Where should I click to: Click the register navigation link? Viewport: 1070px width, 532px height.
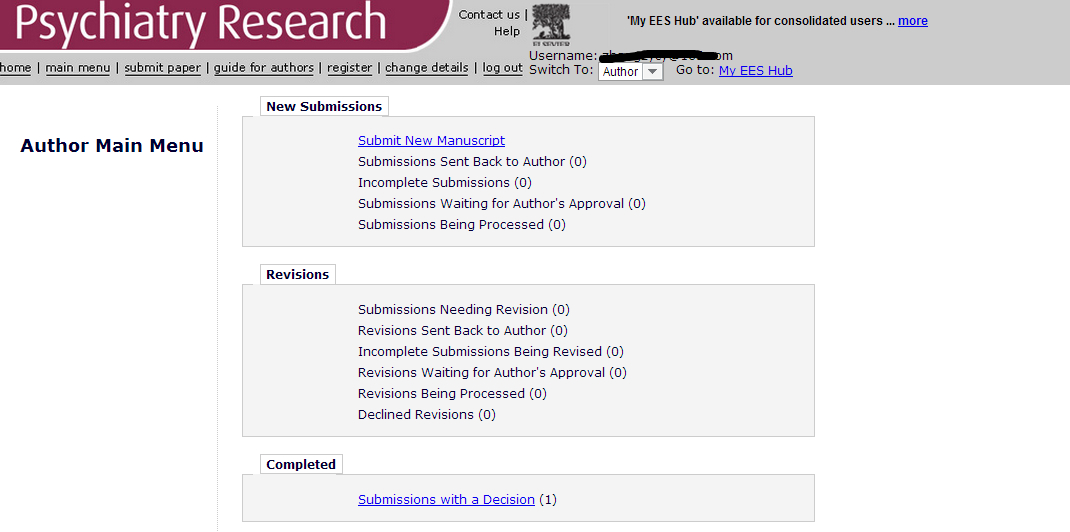(349, 68)
